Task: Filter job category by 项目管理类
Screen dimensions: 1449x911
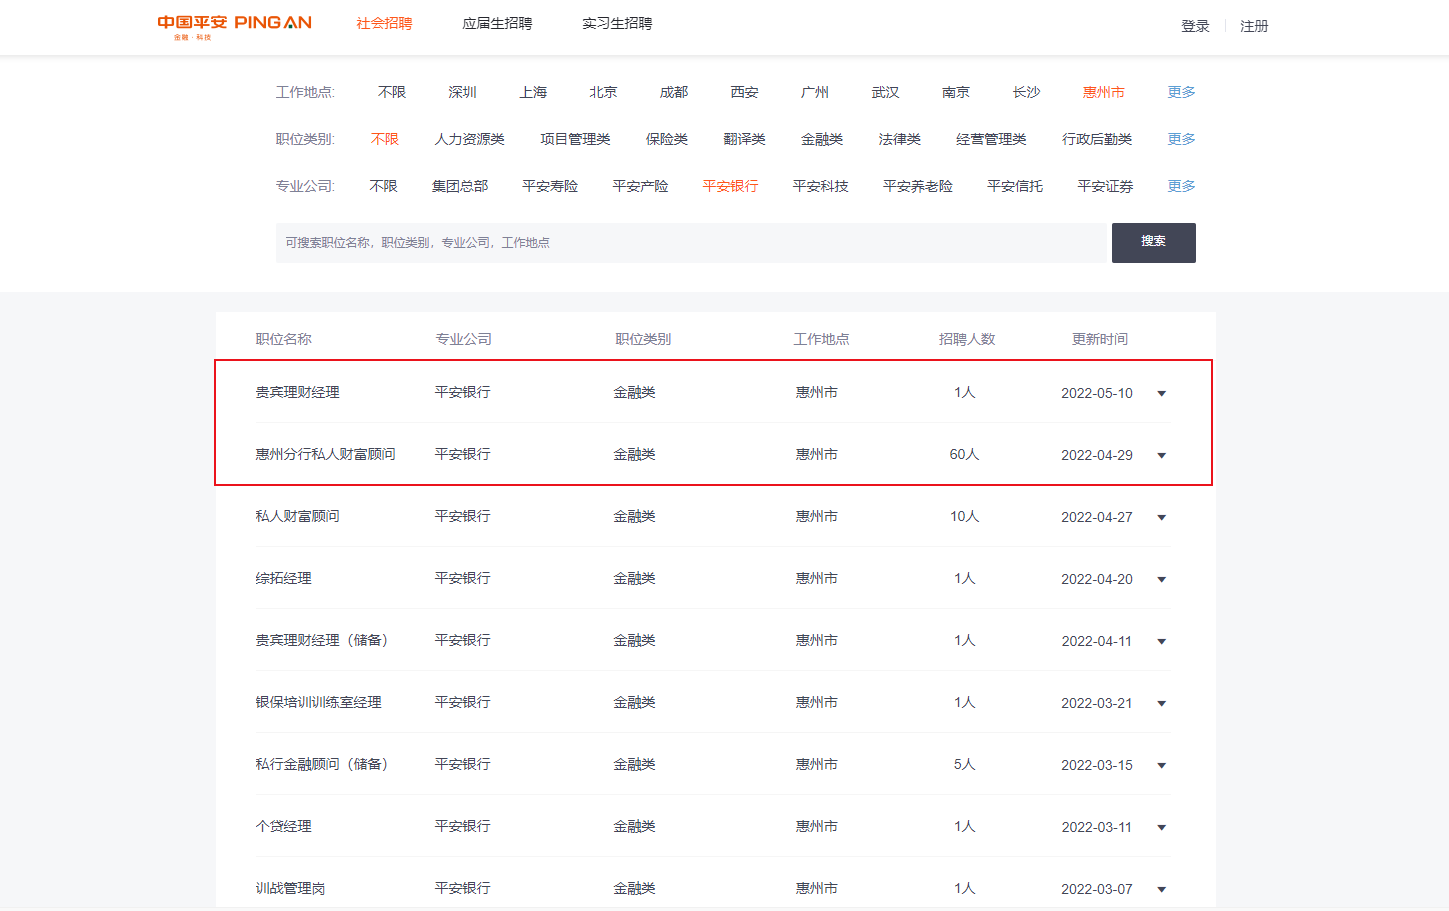Action: (575, 139)
